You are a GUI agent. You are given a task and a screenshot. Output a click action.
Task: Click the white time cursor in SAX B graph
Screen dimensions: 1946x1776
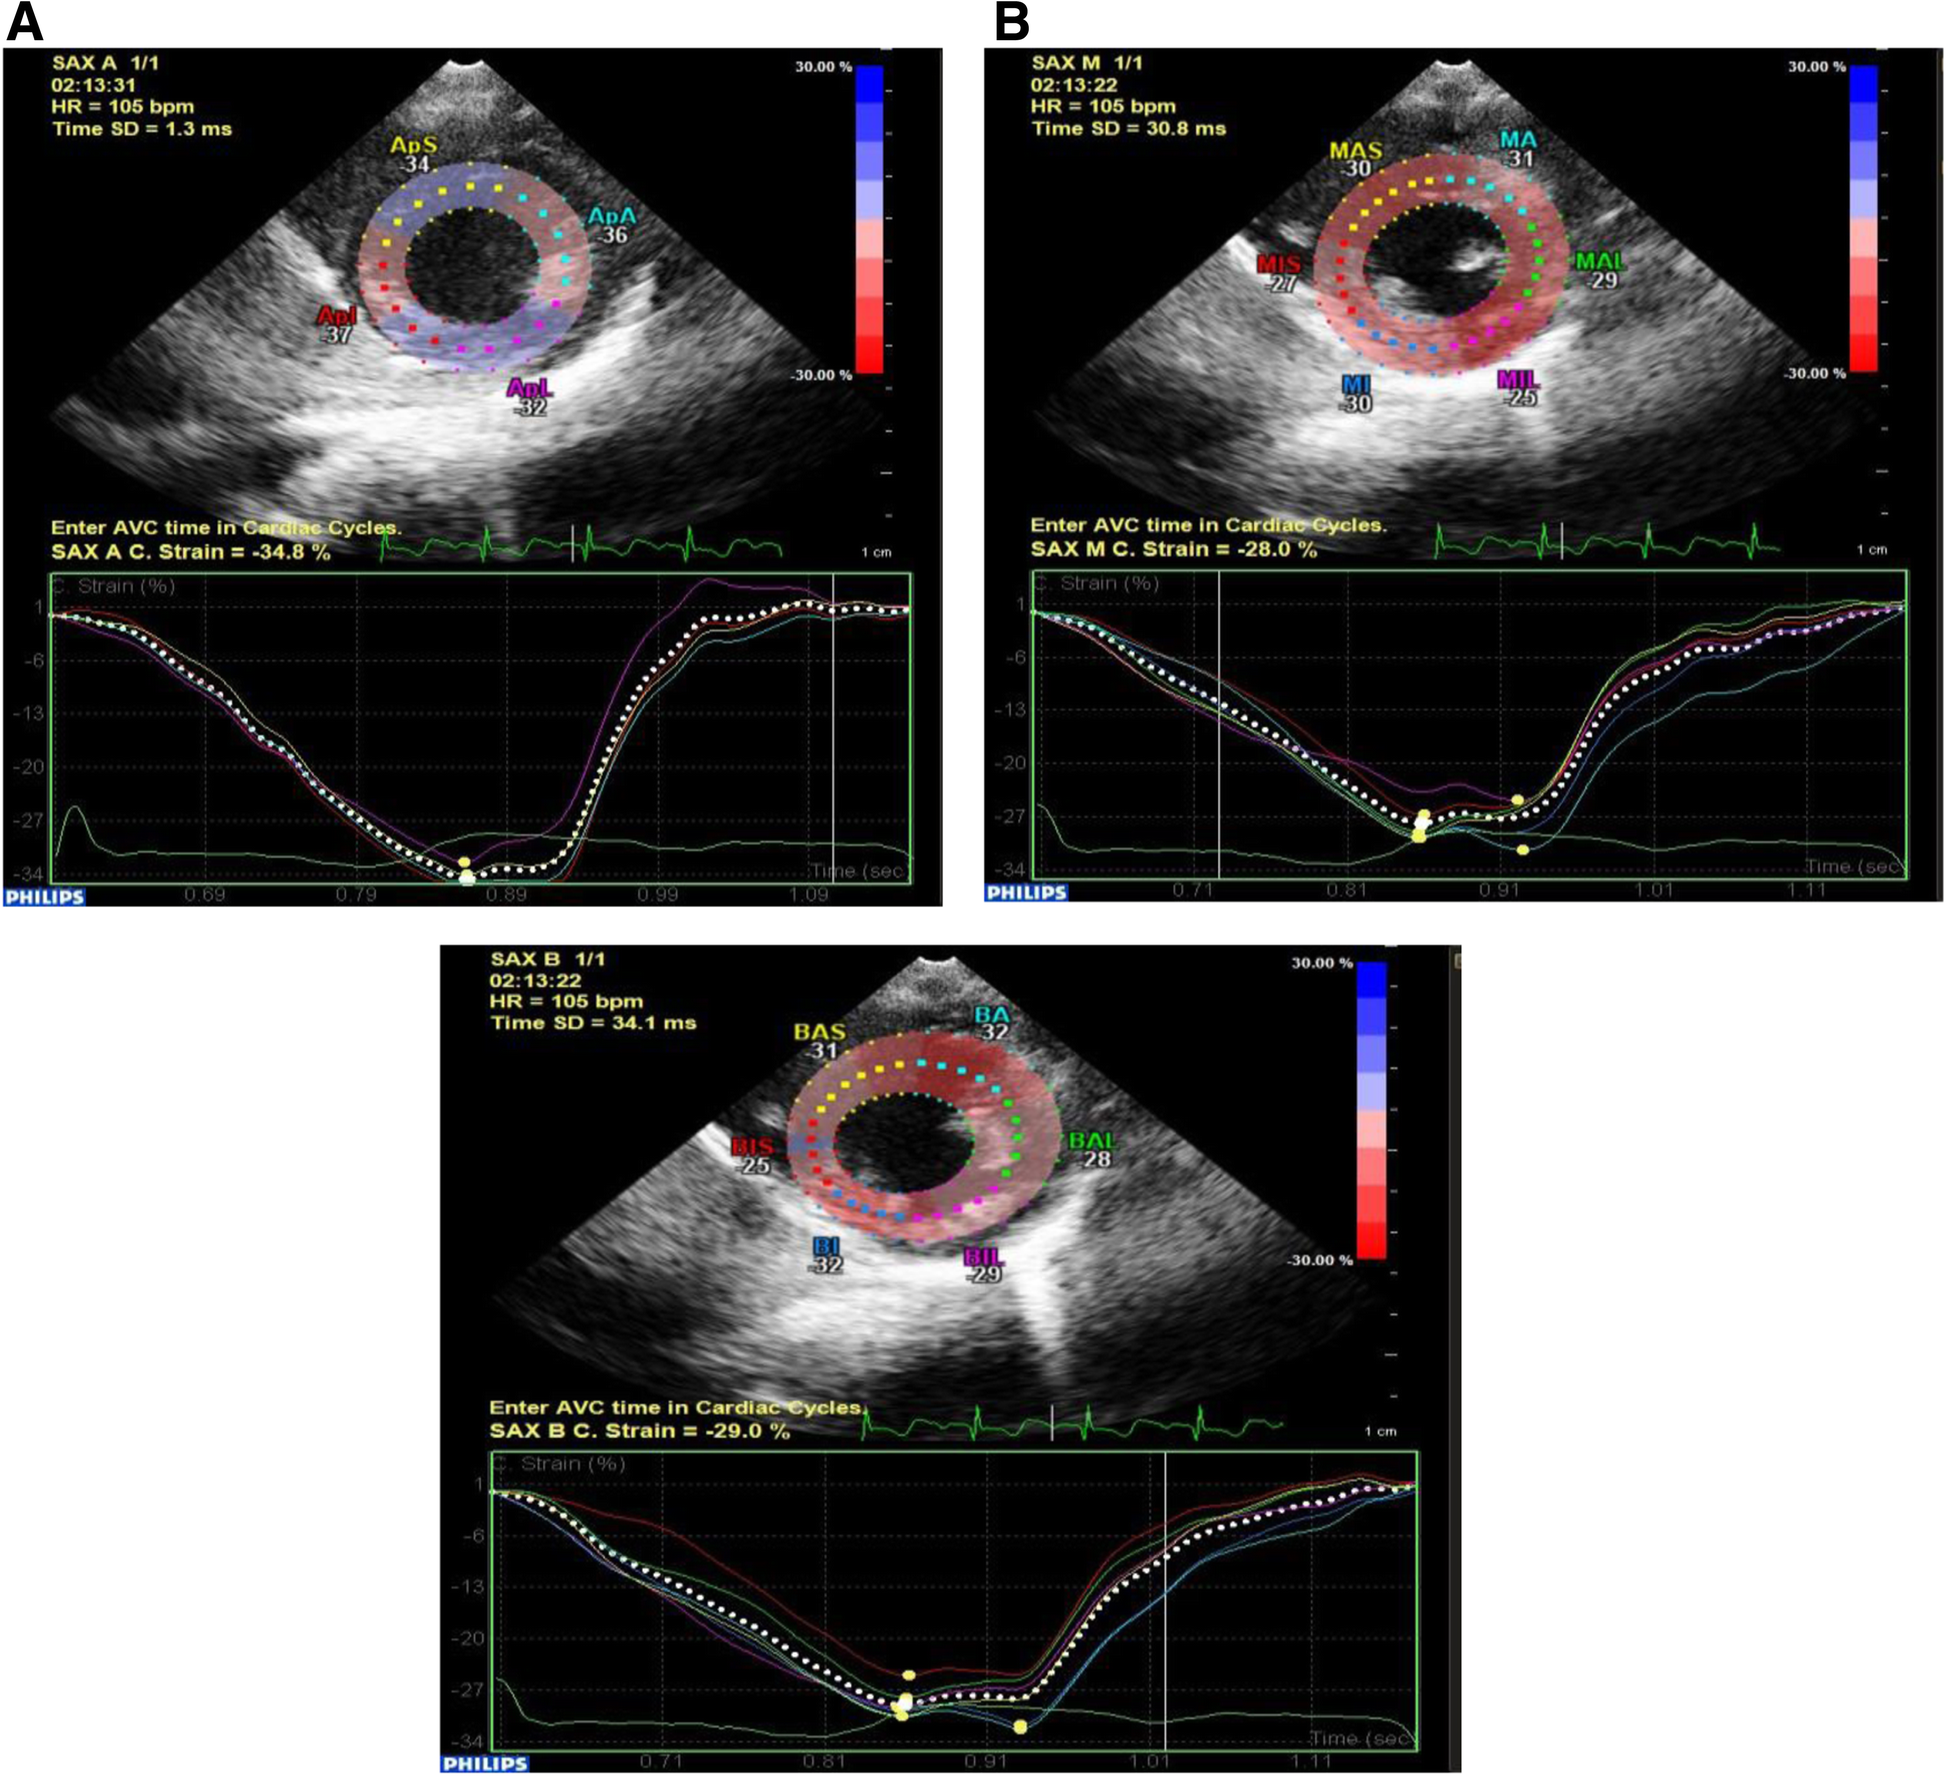pos(1165,1600)
